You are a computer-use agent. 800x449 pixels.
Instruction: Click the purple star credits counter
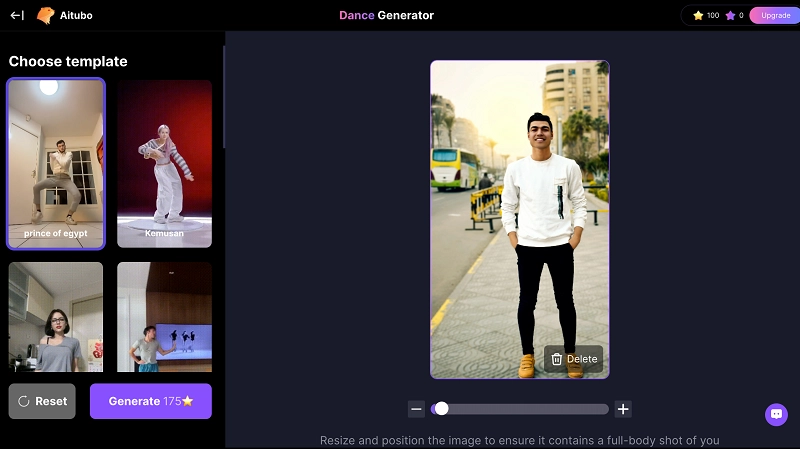point(733,15)
